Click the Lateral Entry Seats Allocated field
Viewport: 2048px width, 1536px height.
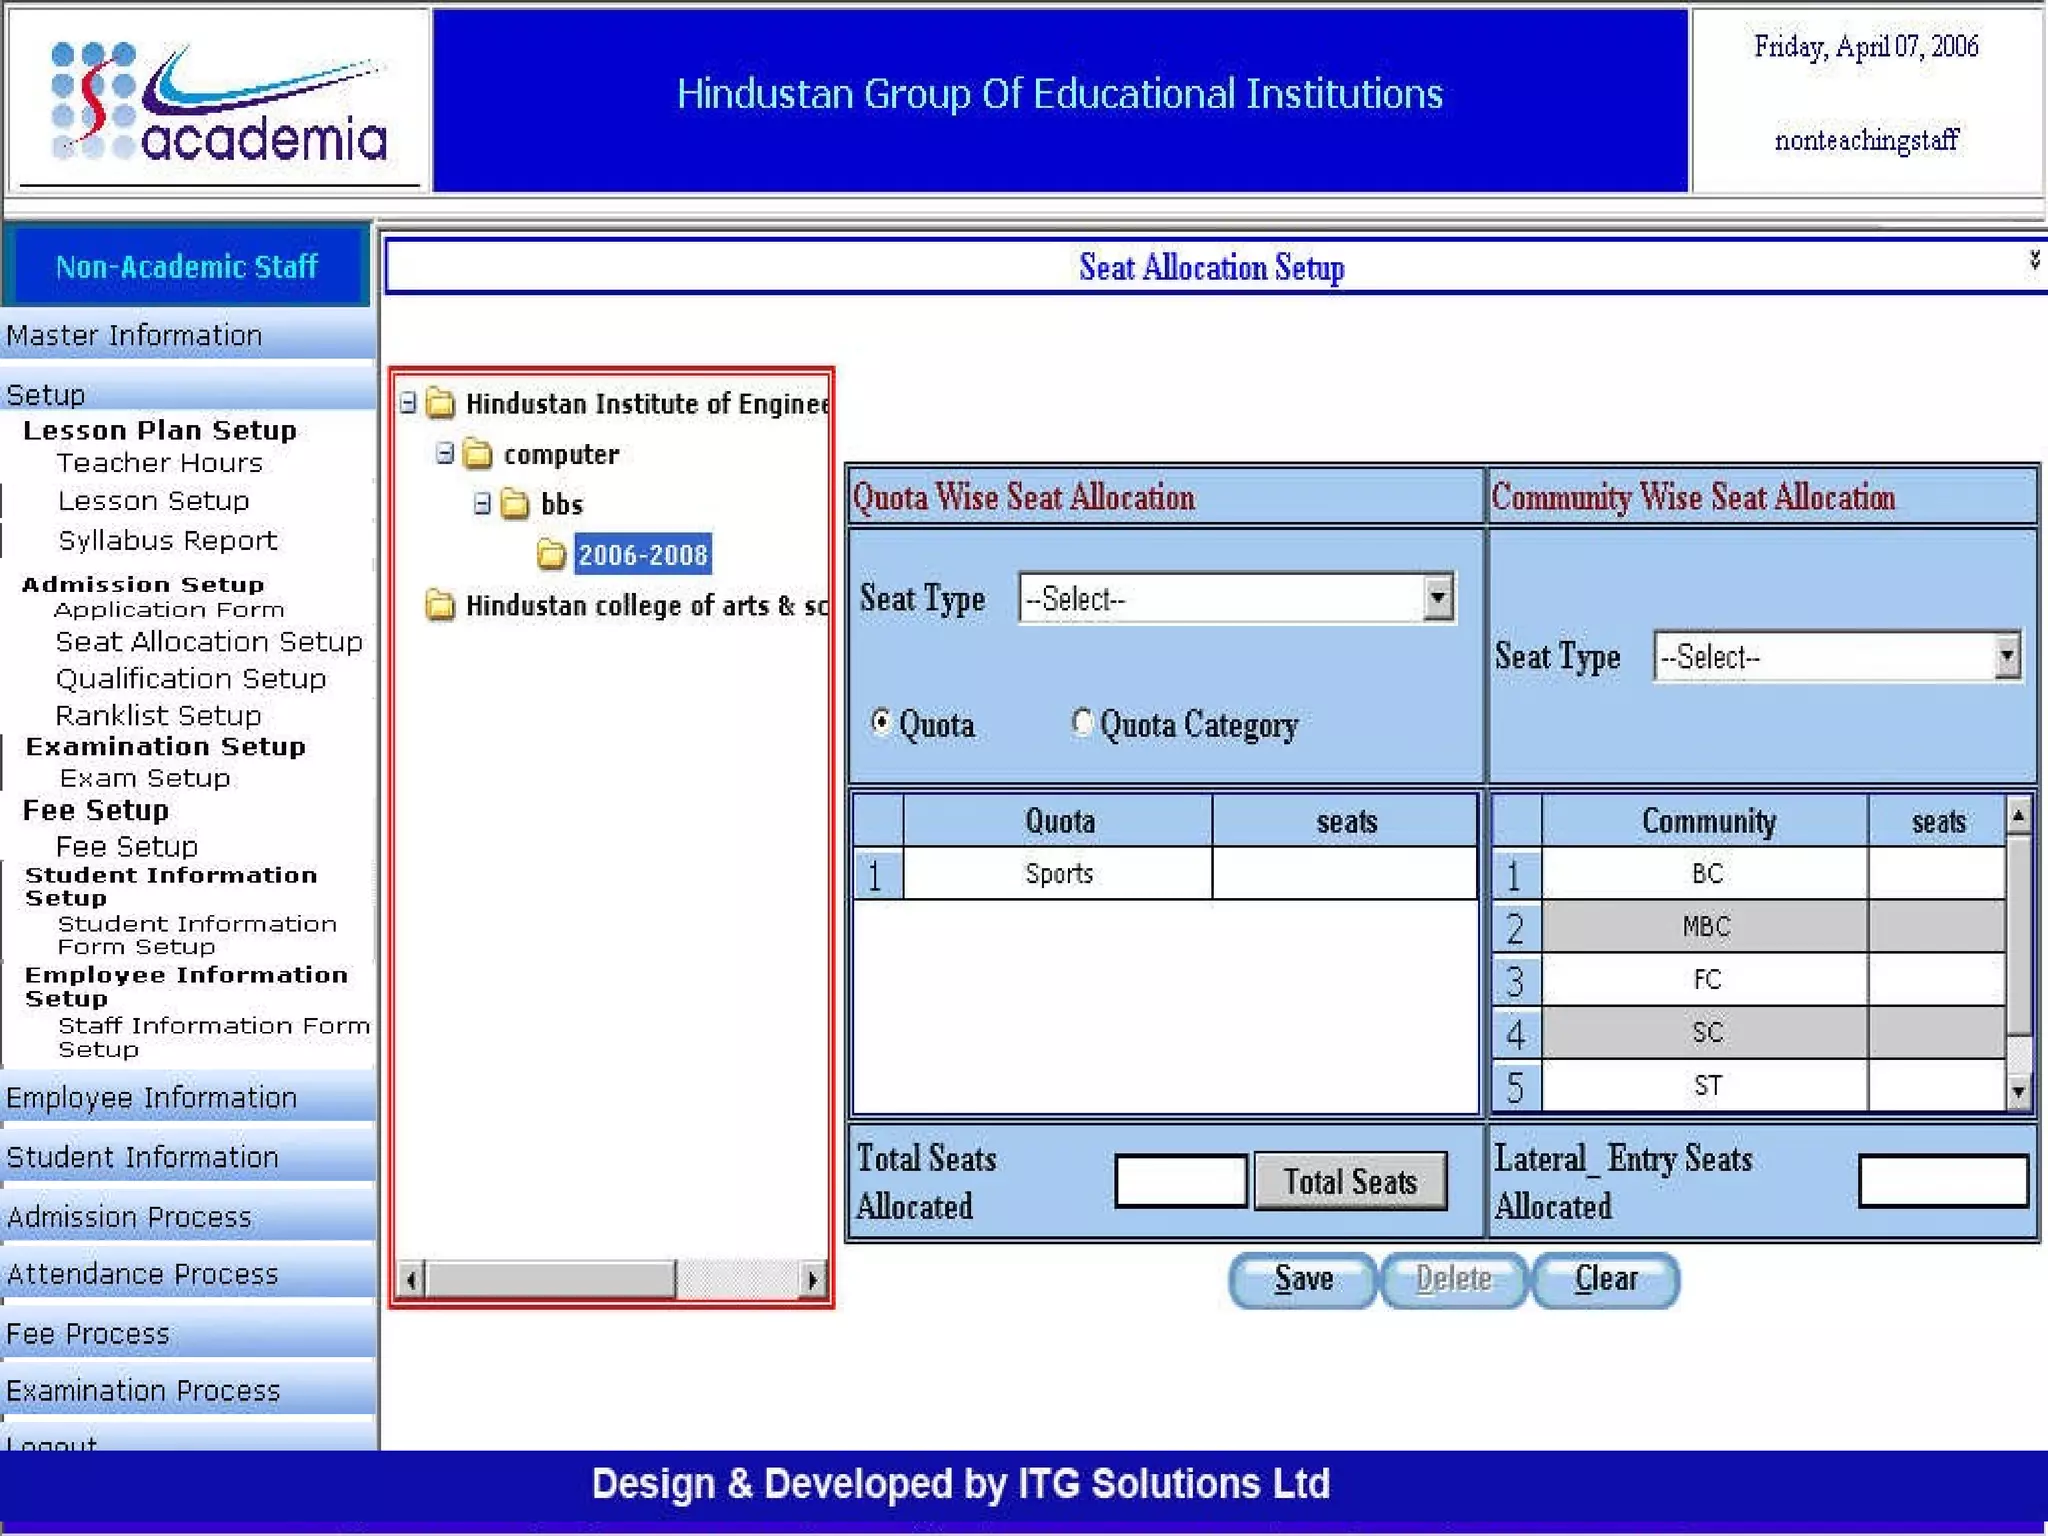1941,1182
